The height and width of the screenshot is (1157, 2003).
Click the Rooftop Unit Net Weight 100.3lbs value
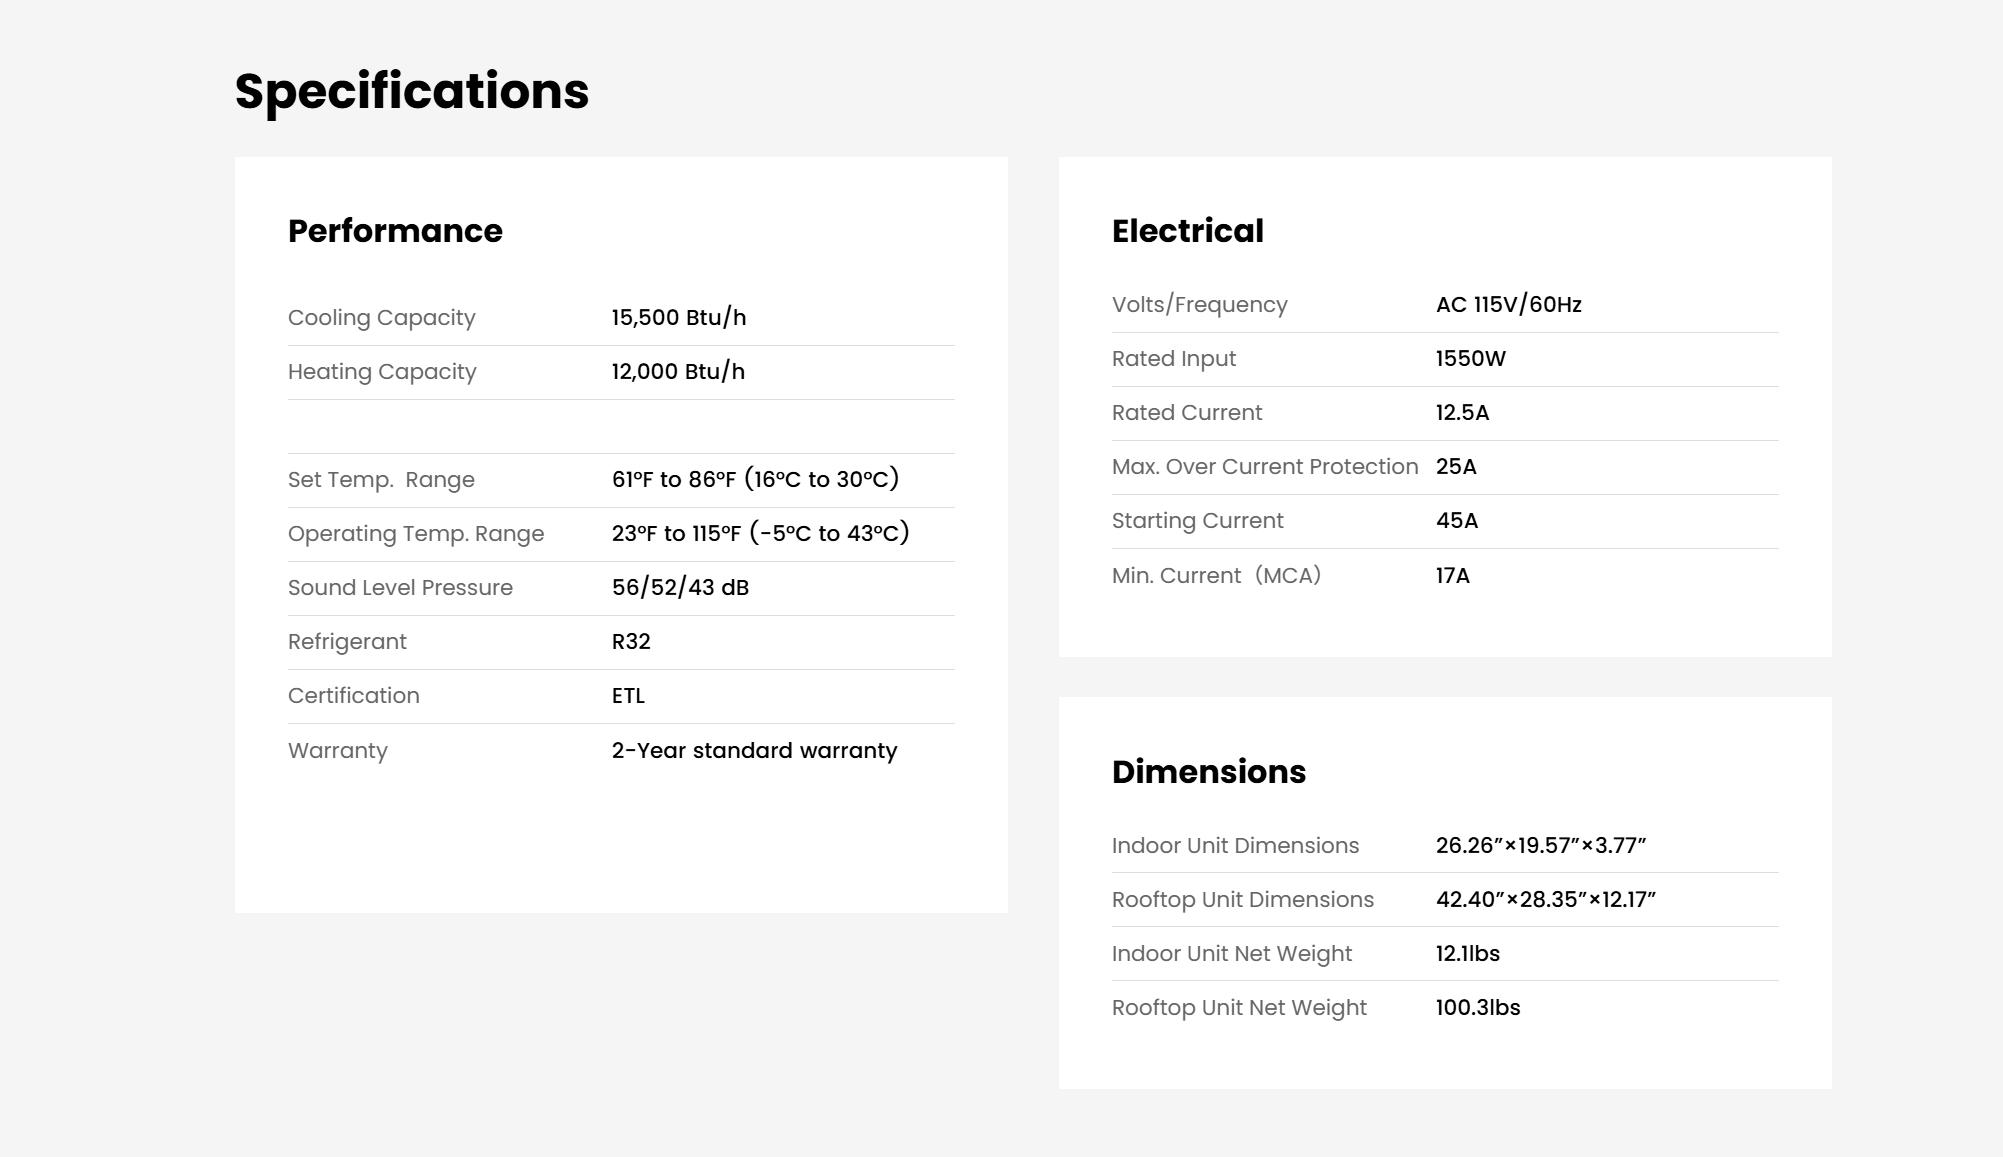pyautogui.click(x=1478, y=1008)
